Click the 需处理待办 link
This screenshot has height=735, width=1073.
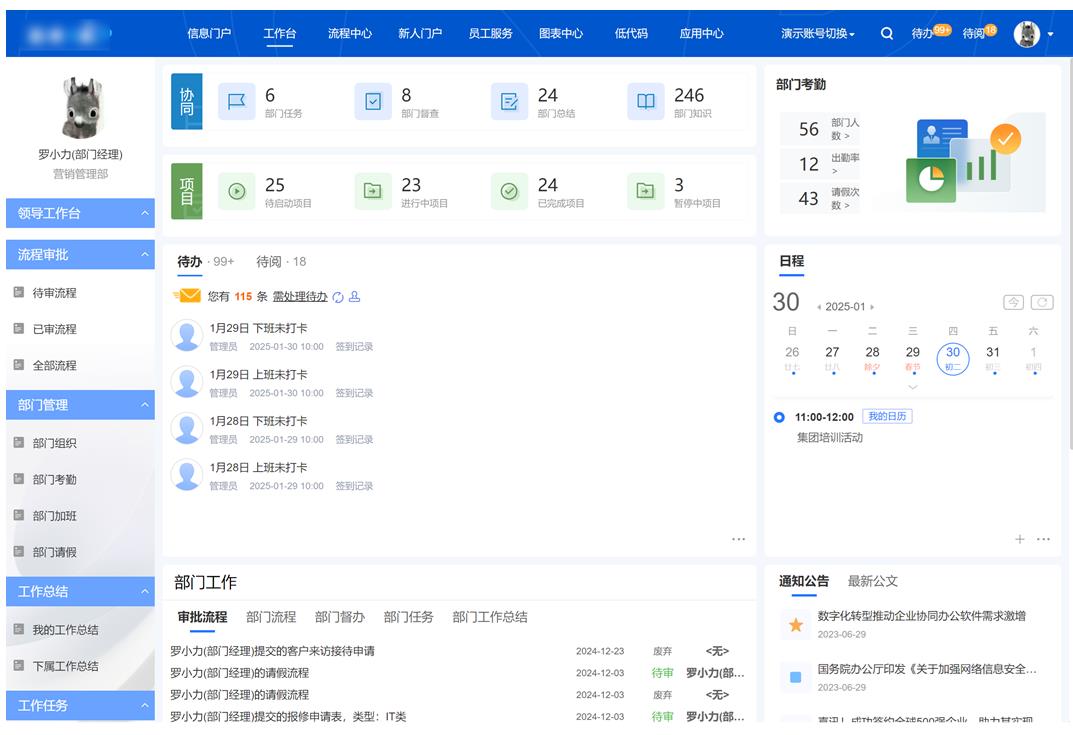coord(300,297)
